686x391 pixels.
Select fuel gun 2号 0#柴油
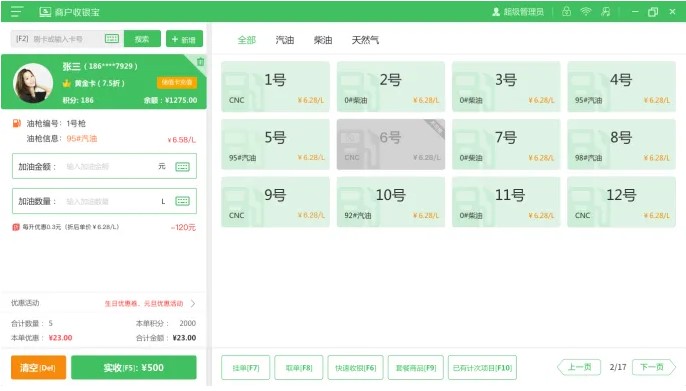click(x=391, y=87)
